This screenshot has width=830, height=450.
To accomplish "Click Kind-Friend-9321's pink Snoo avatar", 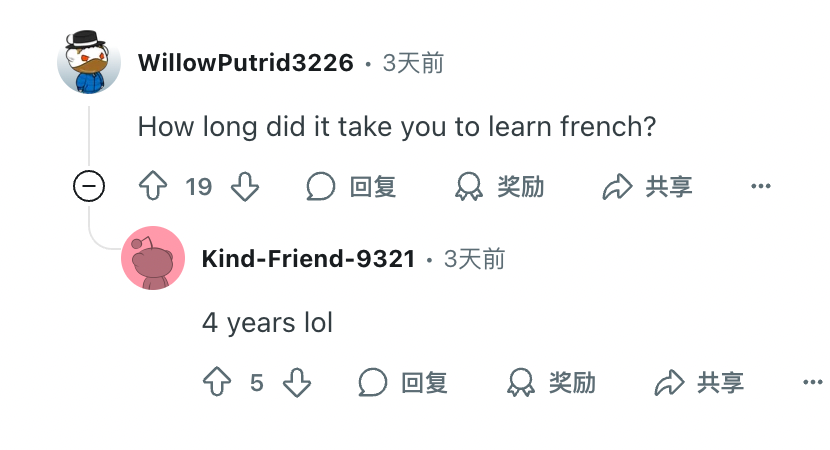I will [x=153, y=258].
